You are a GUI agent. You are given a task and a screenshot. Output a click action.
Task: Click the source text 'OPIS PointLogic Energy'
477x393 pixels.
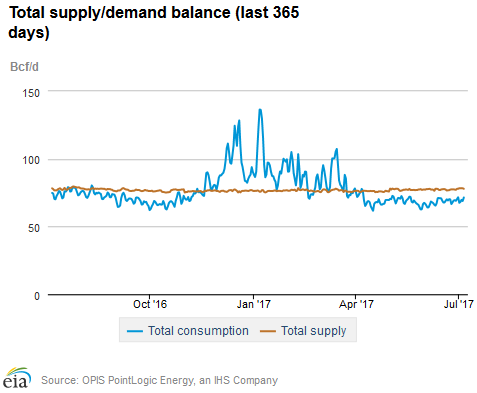pyautogui.click(x=138, y=380)
